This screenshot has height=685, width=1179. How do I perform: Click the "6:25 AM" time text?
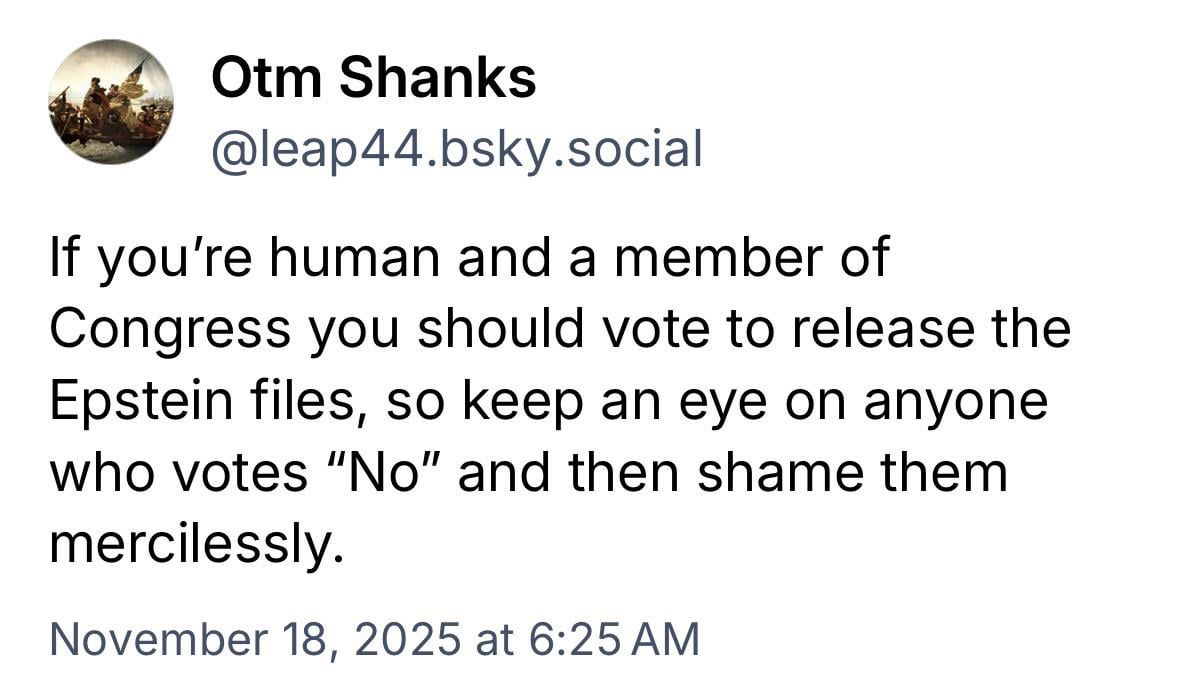click(612, 639)
